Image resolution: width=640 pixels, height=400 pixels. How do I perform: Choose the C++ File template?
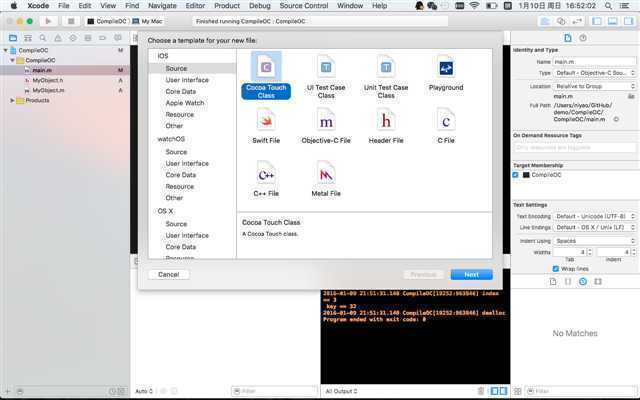[x=266, y=179]
